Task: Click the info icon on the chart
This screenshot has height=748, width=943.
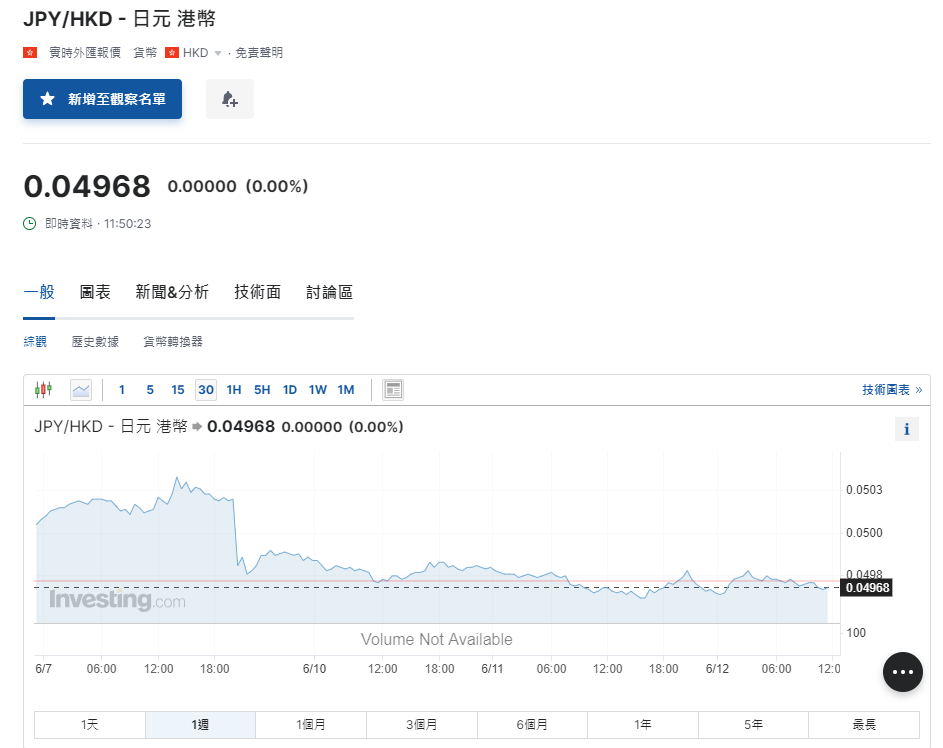Action: click(906, 429)
